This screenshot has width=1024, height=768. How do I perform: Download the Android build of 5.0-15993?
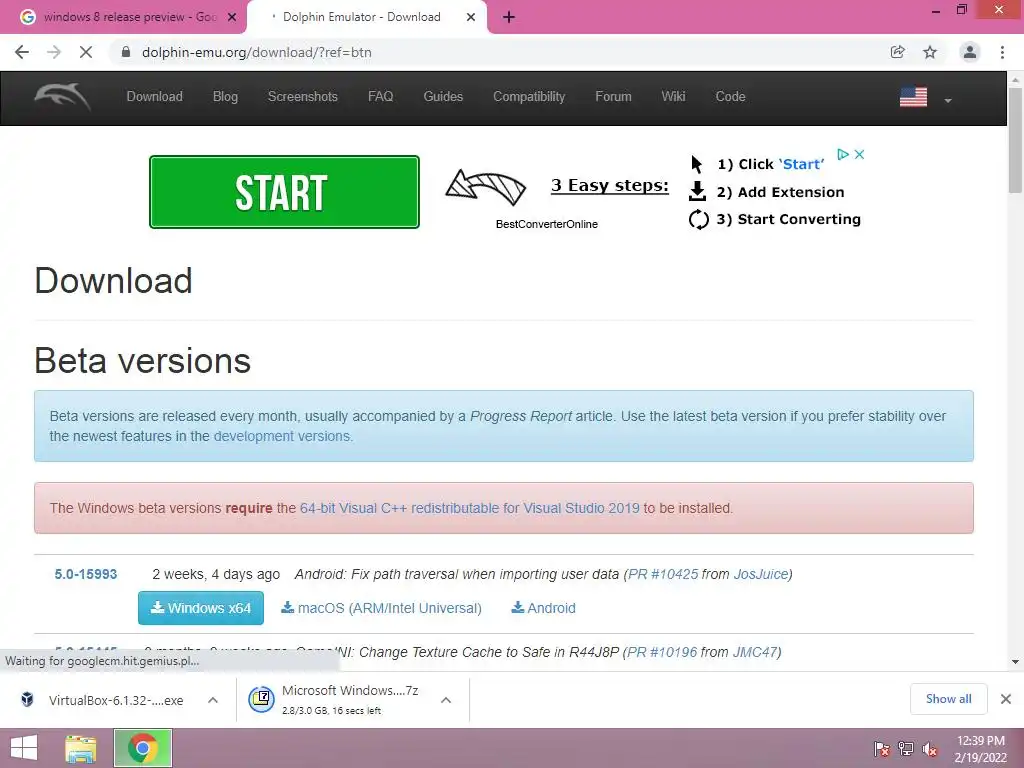click(x=543, y=608)
